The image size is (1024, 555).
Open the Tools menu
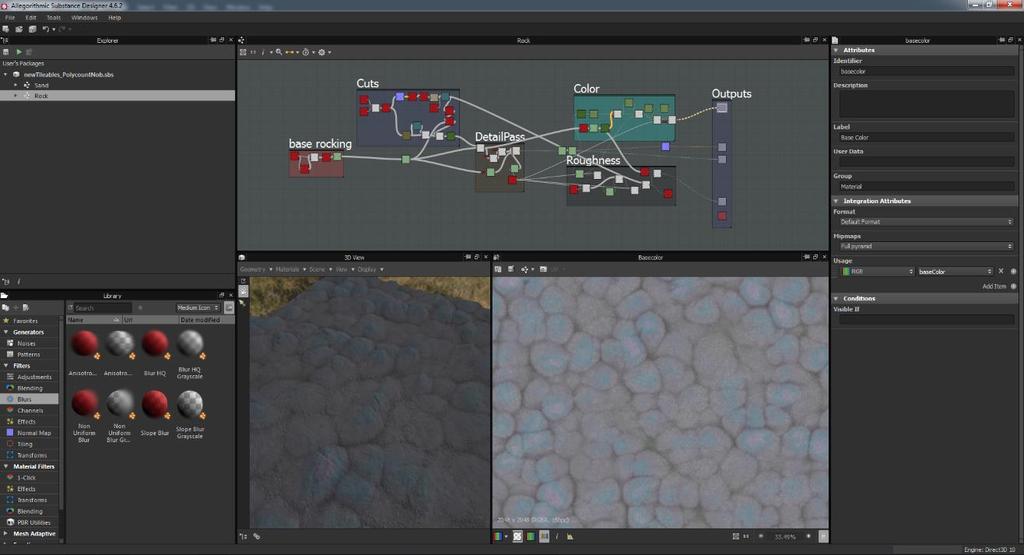tap(54, 18)
